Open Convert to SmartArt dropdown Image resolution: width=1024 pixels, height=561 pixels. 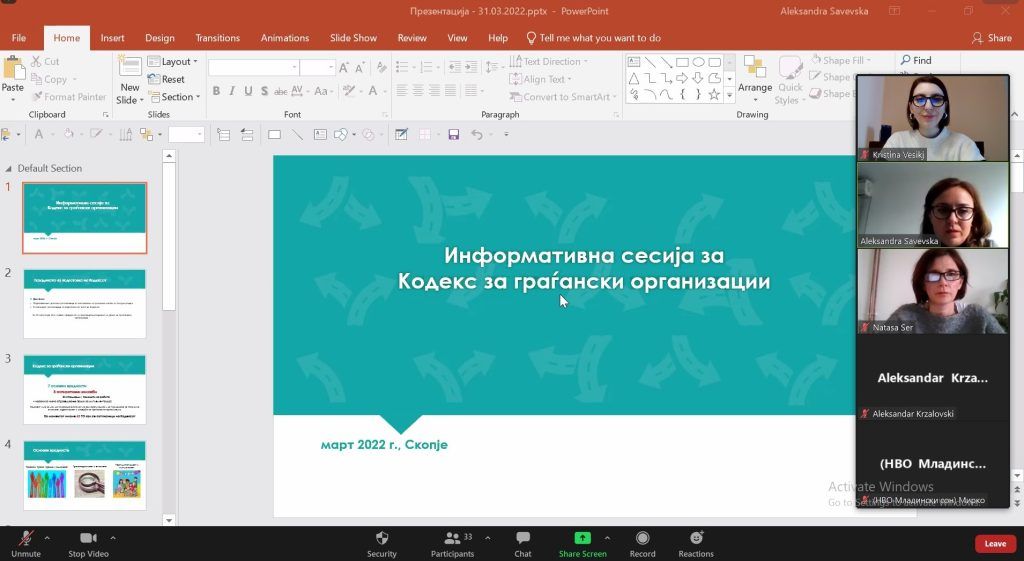tap(563, 97)
